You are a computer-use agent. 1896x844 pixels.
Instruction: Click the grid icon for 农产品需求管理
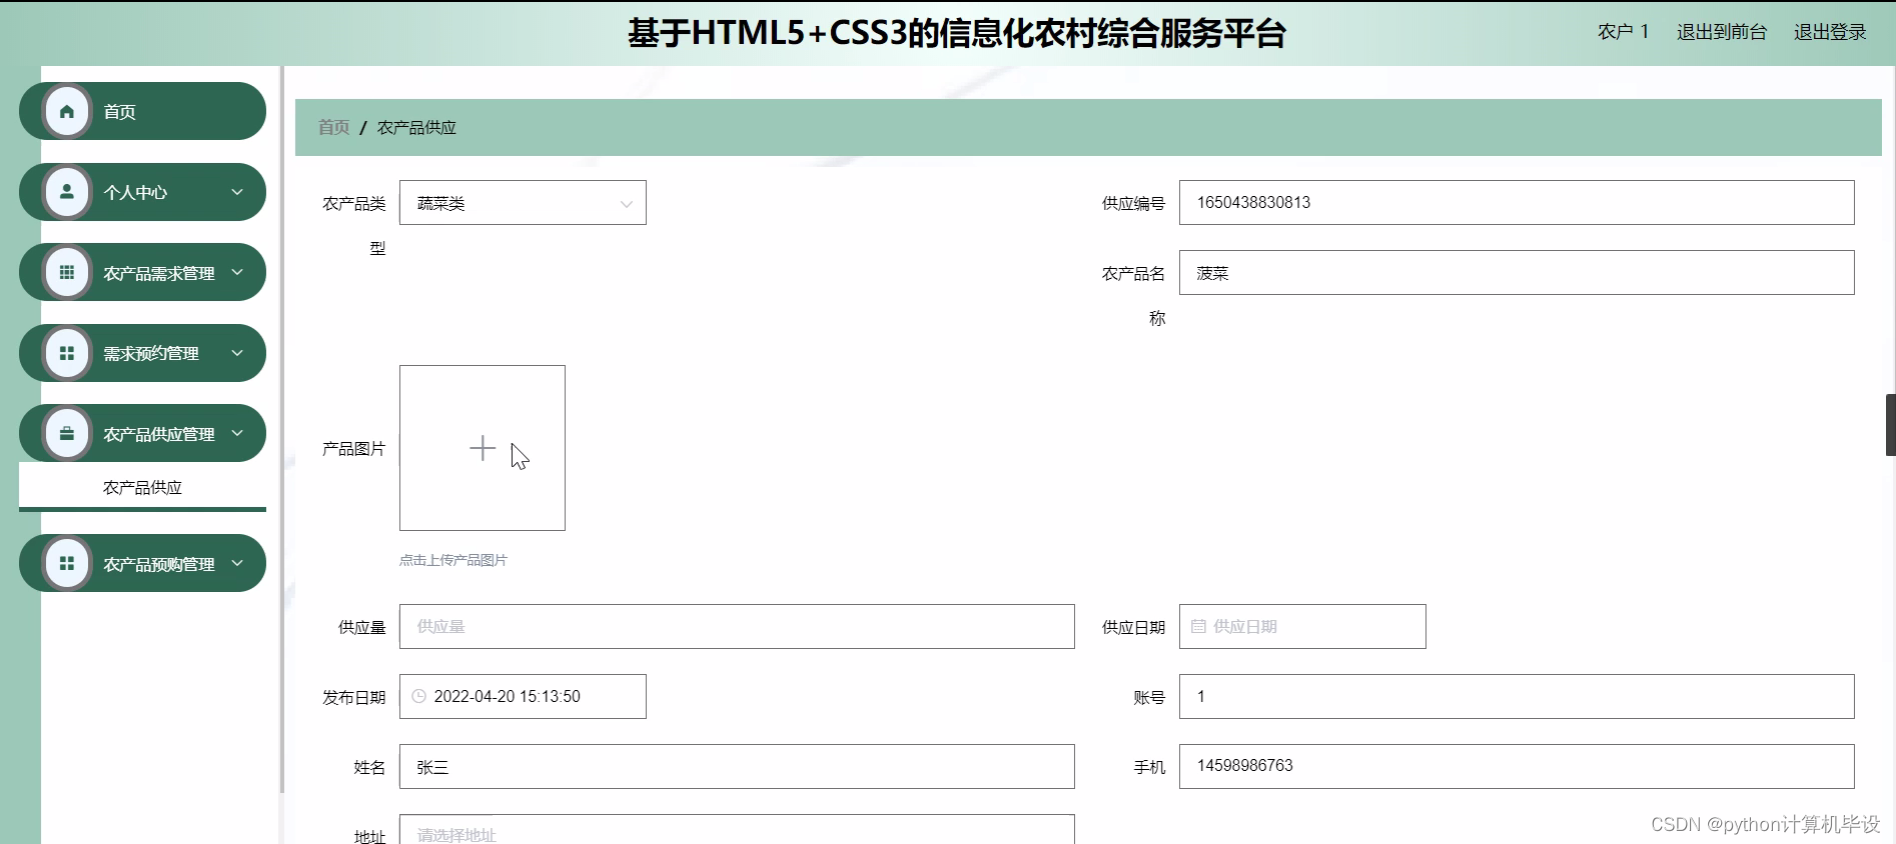pos(67,272)
